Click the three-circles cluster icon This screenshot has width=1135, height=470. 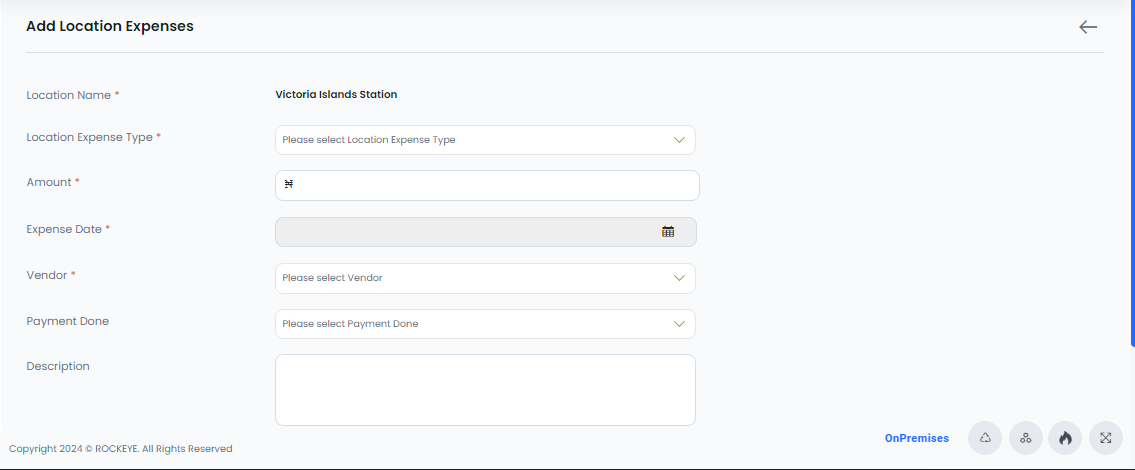click(x=1026, y=438)
